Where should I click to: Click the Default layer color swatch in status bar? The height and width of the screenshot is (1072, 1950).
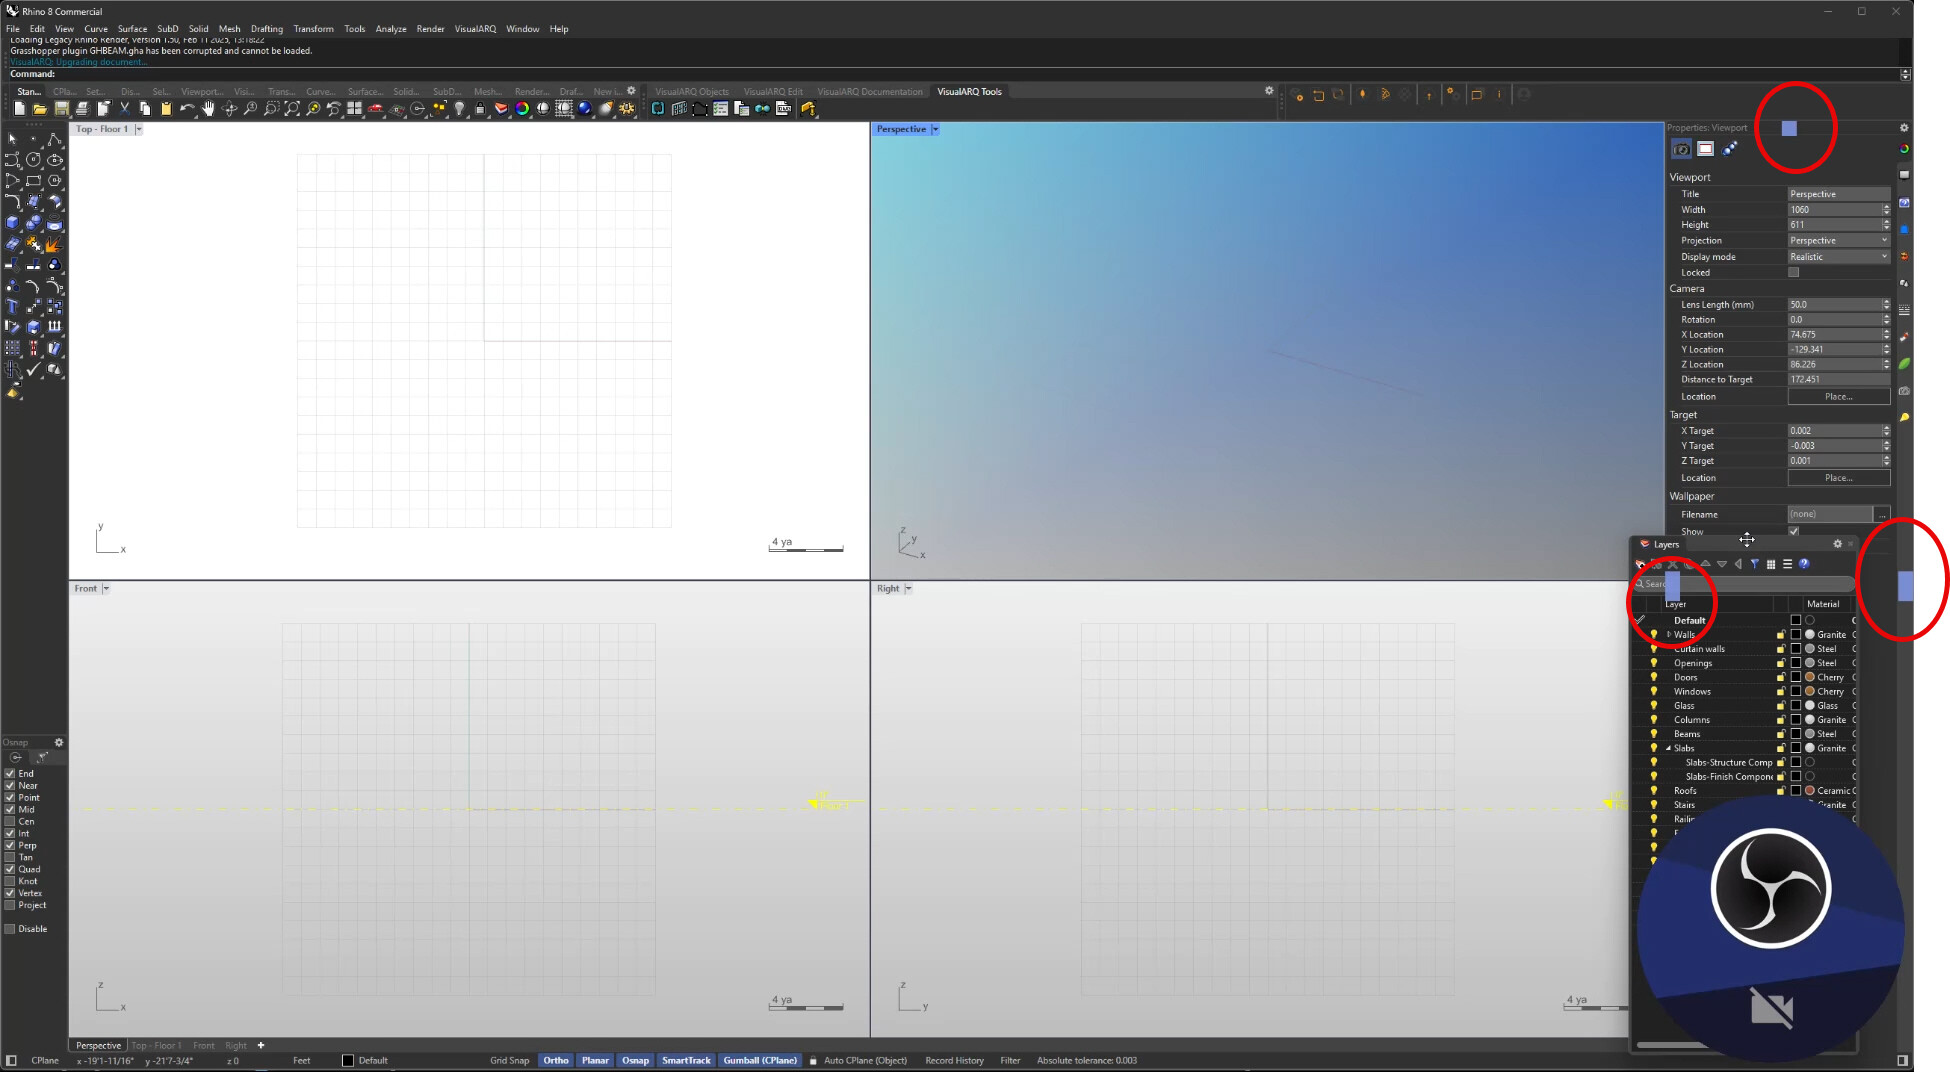(x=348, y=1061)
